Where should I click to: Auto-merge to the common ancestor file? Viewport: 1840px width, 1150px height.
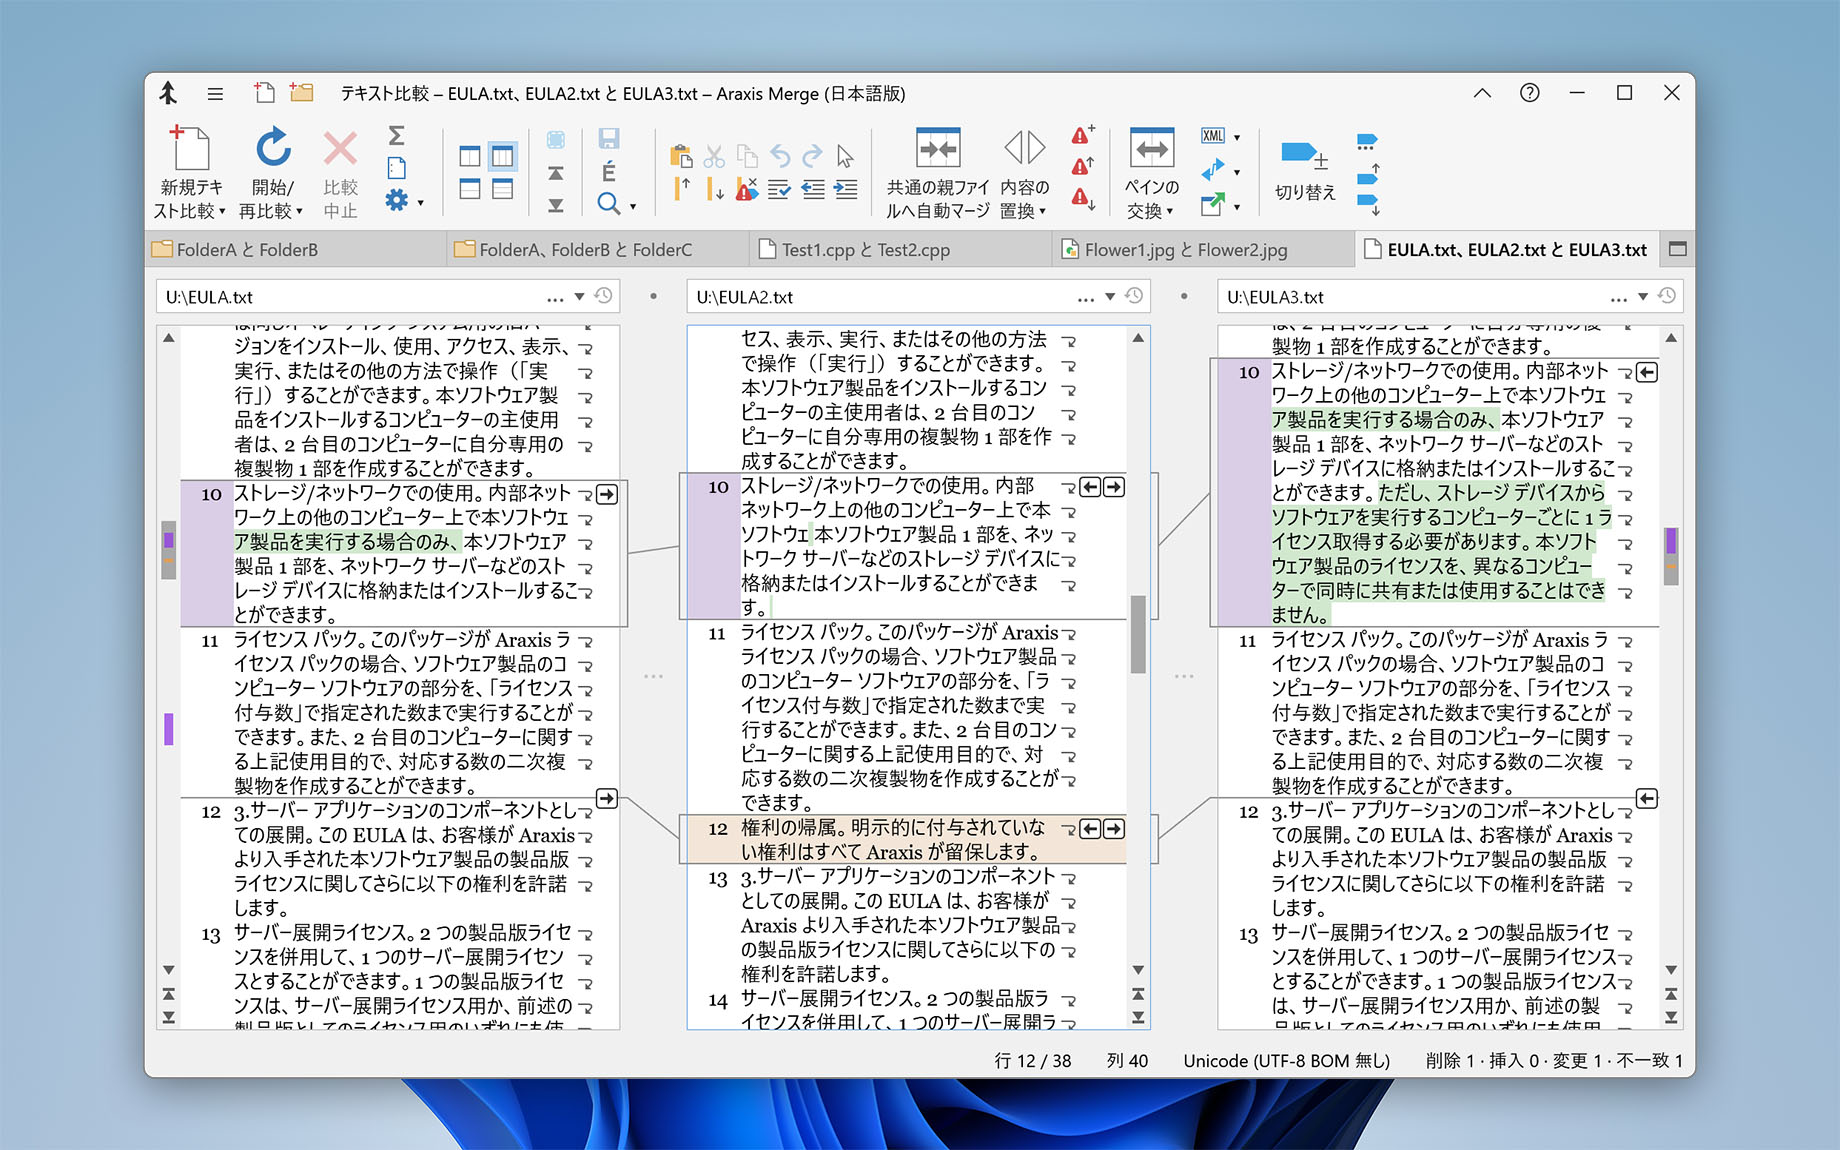point(938,168)
